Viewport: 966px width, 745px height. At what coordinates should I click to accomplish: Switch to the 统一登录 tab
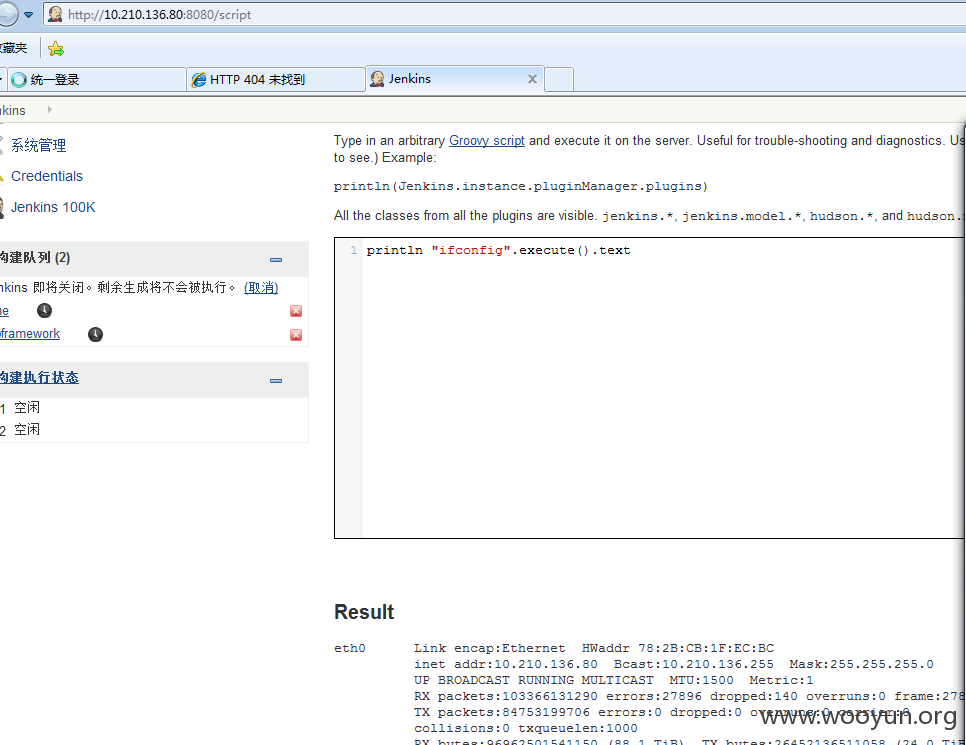tap(95, 79)
